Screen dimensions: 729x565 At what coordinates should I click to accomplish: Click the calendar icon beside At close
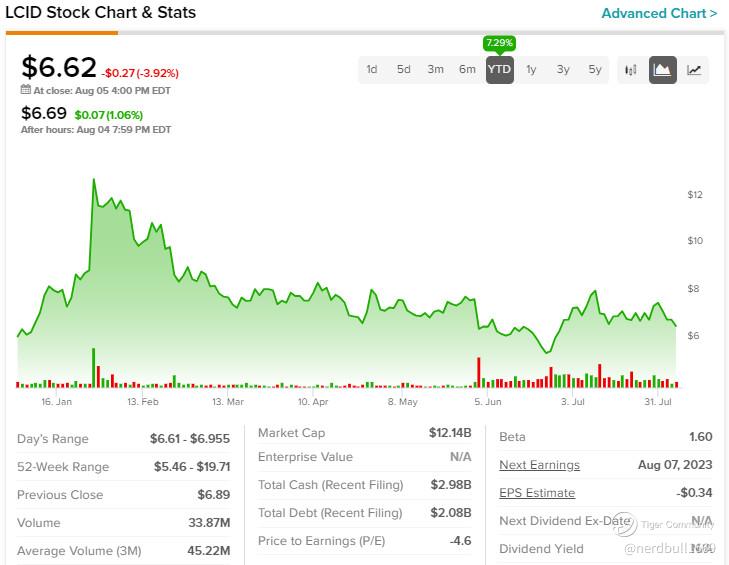[x=26, y=90]
